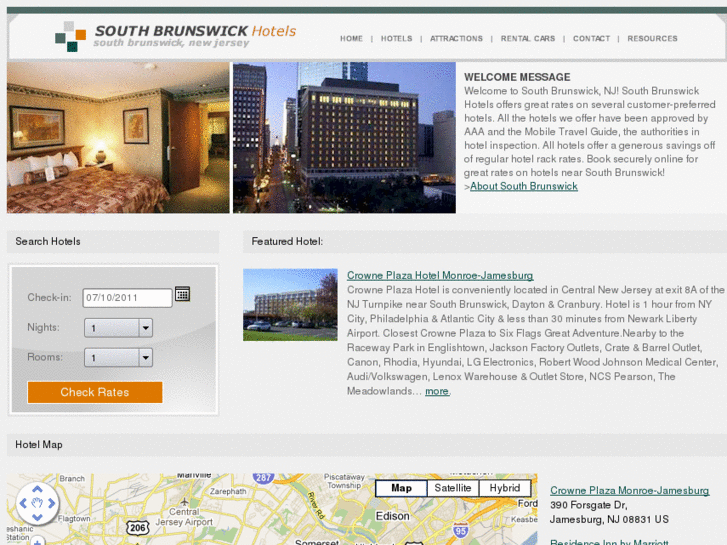This screenshot has height=545, width=727.
Task: Go to the Home menu item
Action: [x=351, y=38]
